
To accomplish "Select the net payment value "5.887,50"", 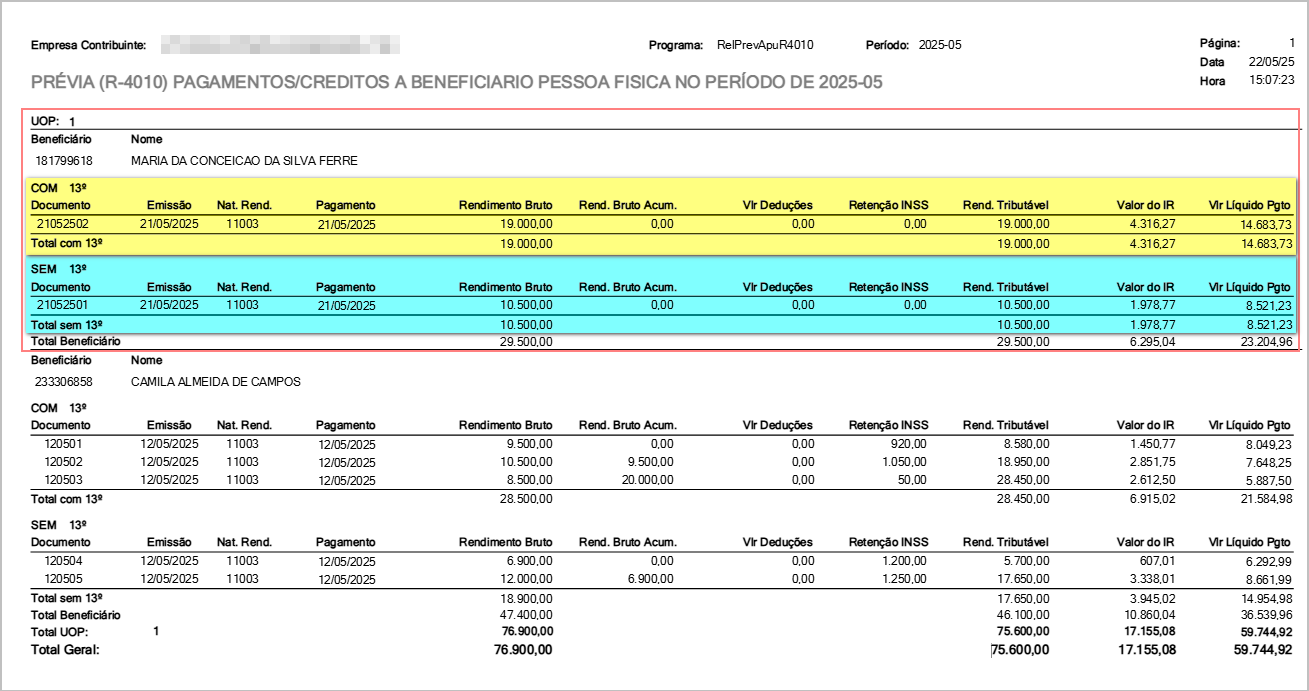I will point(1268,480).
